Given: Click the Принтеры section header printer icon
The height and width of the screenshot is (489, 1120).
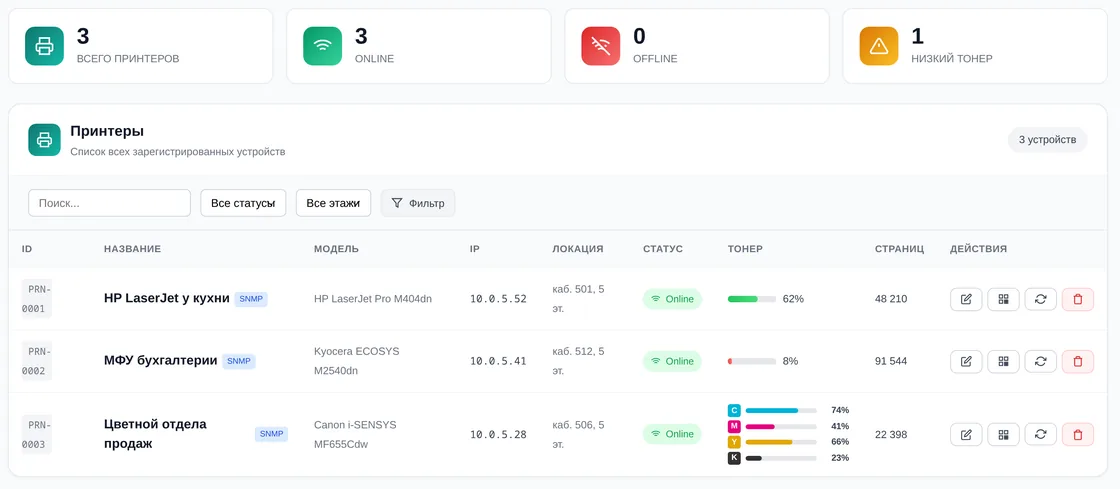Looking at the screenshot, I should (x=44, y=139).
